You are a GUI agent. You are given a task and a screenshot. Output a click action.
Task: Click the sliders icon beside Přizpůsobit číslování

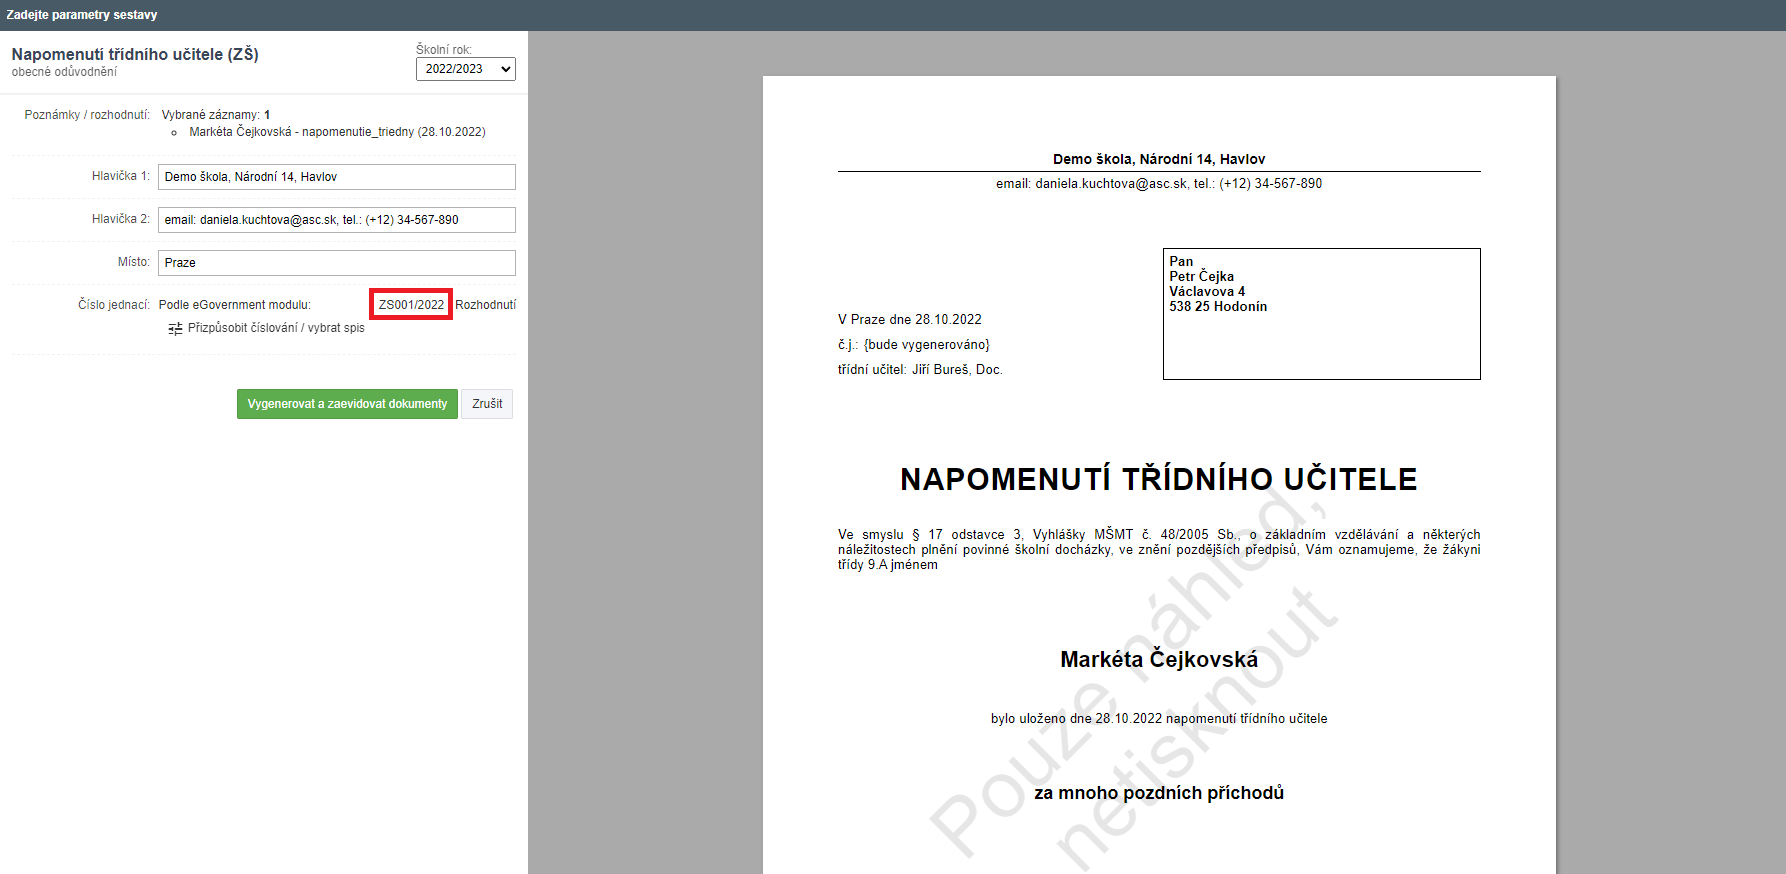175,328
